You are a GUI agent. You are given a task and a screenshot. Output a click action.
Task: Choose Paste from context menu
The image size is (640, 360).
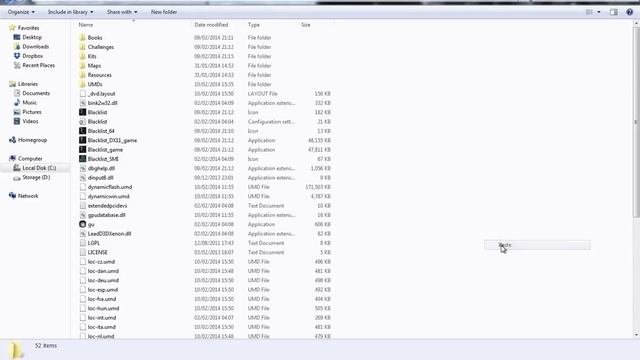pos(537,245)
